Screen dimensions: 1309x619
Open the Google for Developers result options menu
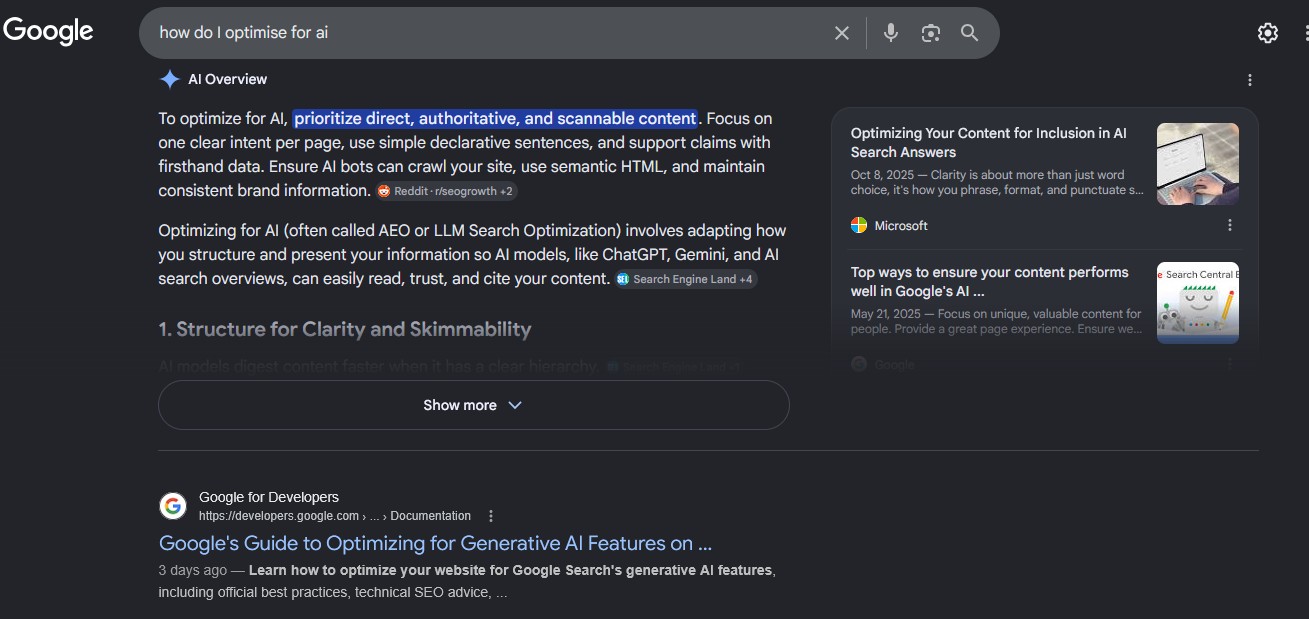click(490, 516)
